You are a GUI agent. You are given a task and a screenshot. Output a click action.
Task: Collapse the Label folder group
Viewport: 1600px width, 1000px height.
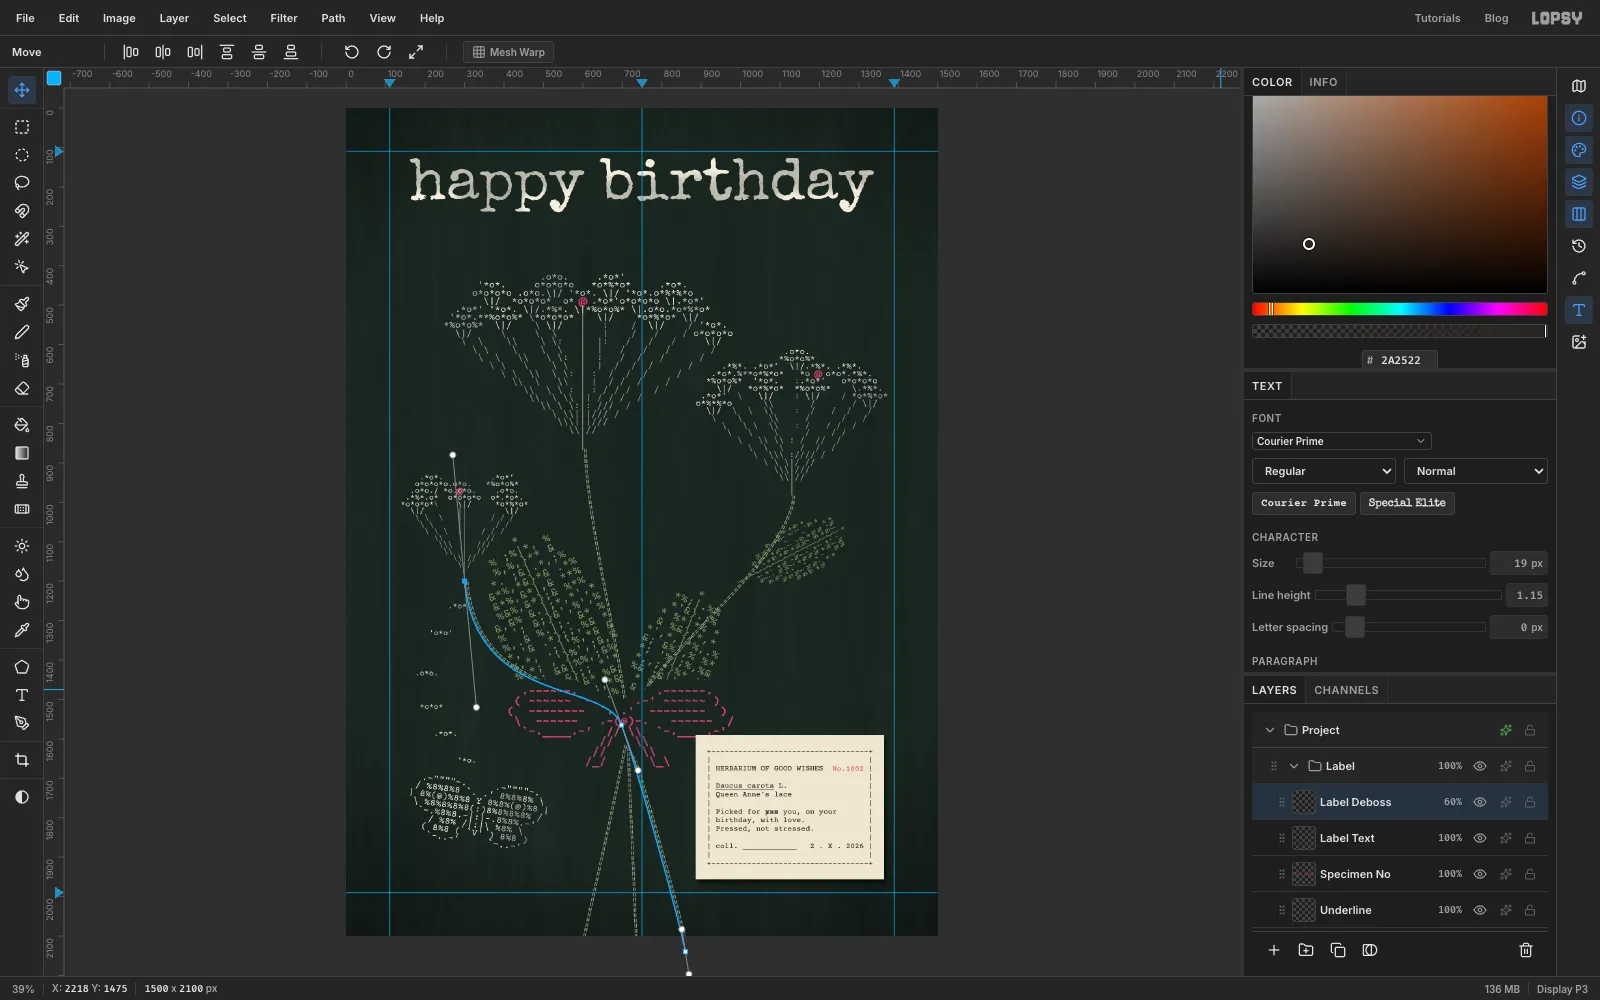1294,766
